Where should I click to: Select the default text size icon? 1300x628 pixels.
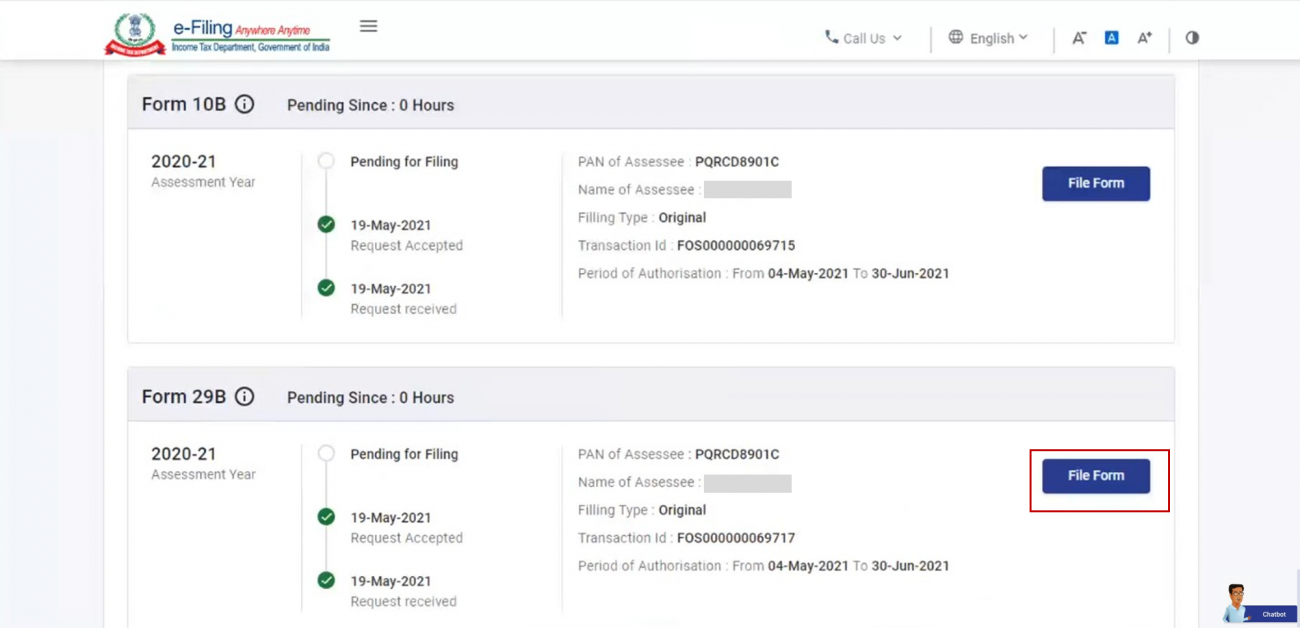pos(1111,37)
